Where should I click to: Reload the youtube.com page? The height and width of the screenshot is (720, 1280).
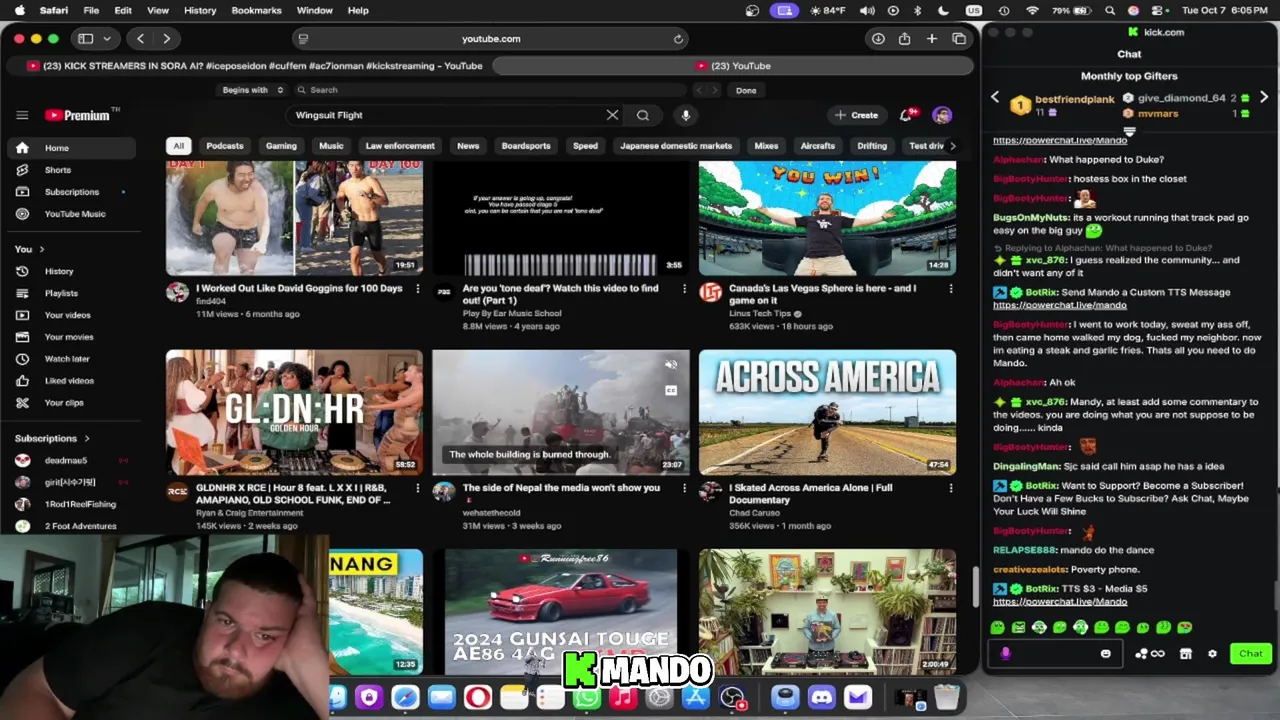(678, 39)
